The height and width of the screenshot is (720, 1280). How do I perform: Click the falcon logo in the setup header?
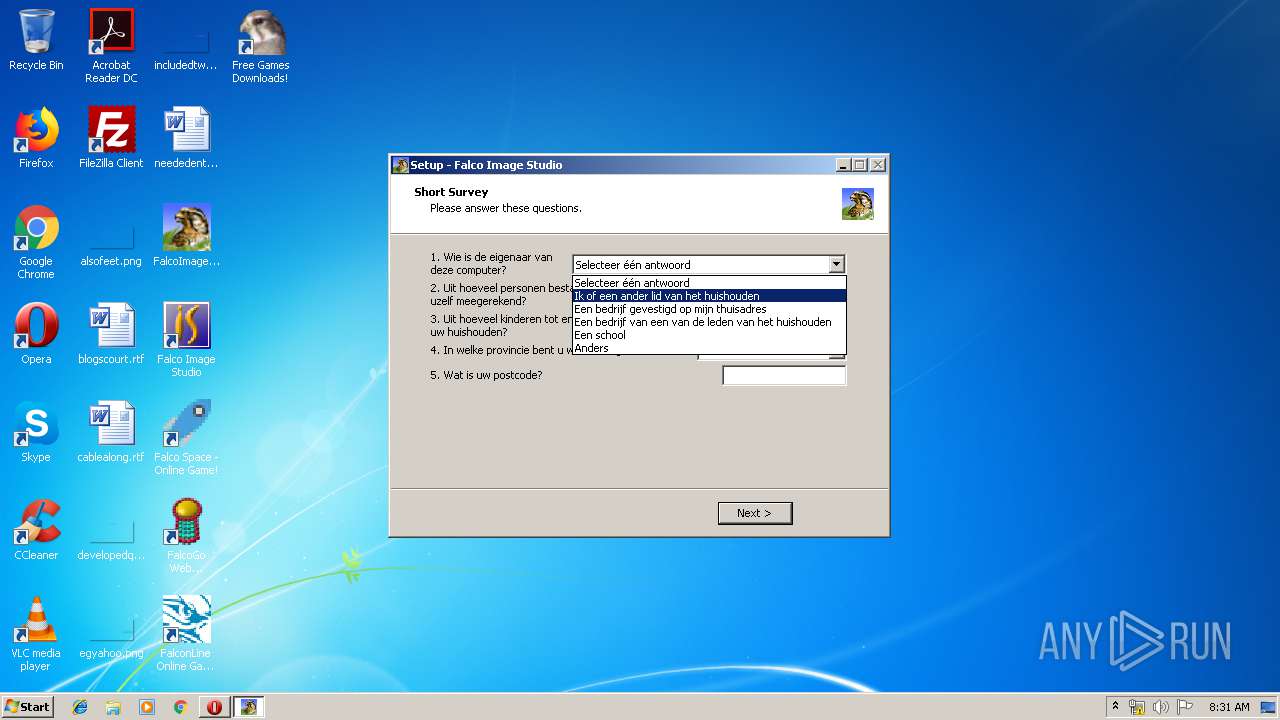pyautogui.click(x=857, y=204)
